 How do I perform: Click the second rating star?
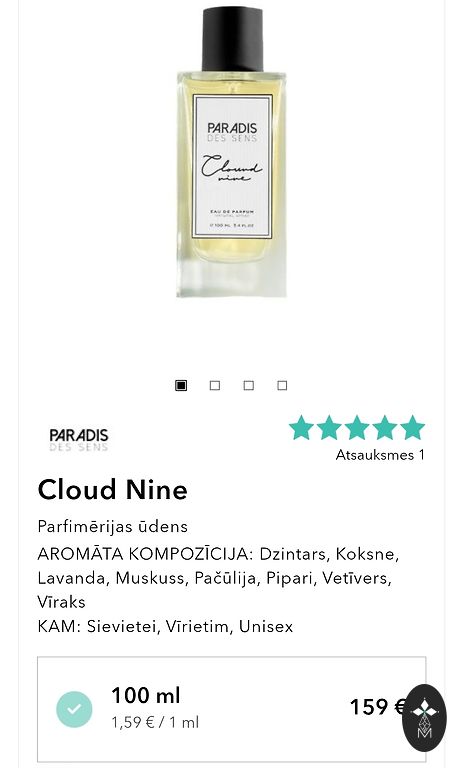click(x=329, y=428)
